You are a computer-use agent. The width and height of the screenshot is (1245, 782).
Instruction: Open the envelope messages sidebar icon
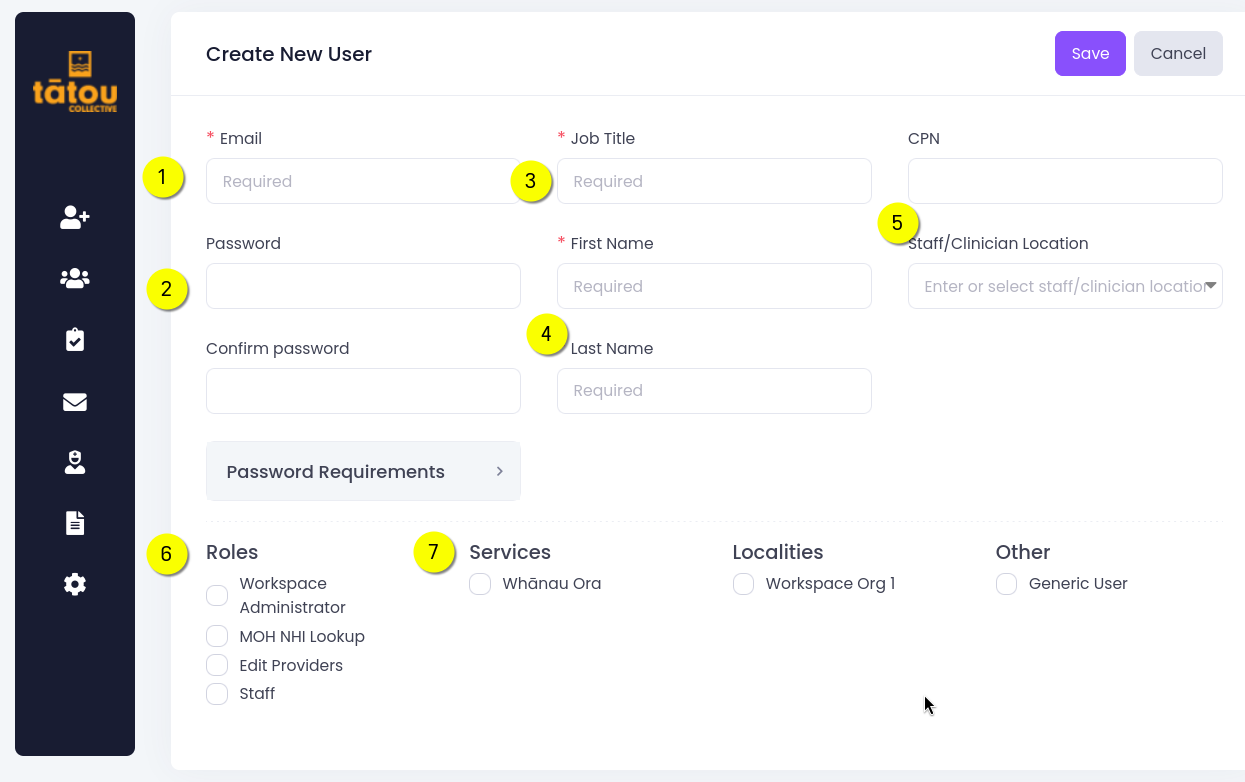[x=75, y=401]
